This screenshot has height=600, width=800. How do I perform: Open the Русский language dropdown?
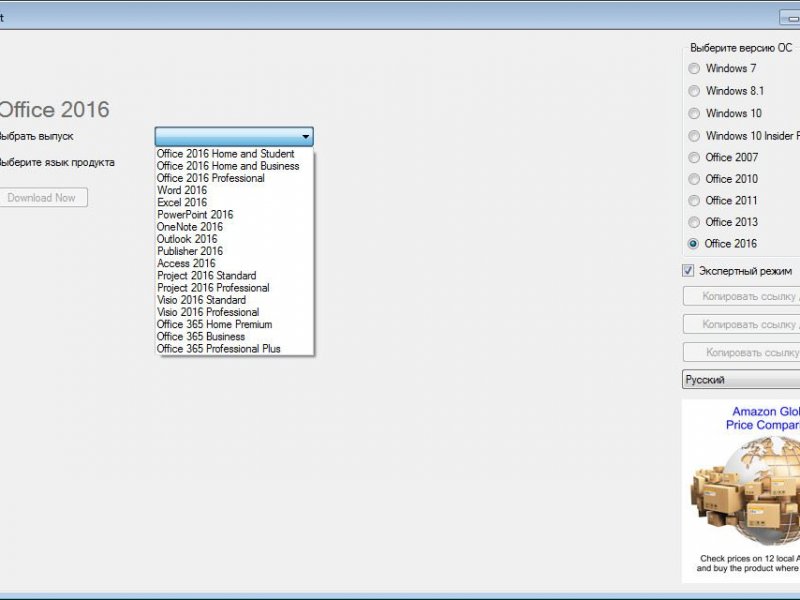pyautogui.click(x=741, y=380)
